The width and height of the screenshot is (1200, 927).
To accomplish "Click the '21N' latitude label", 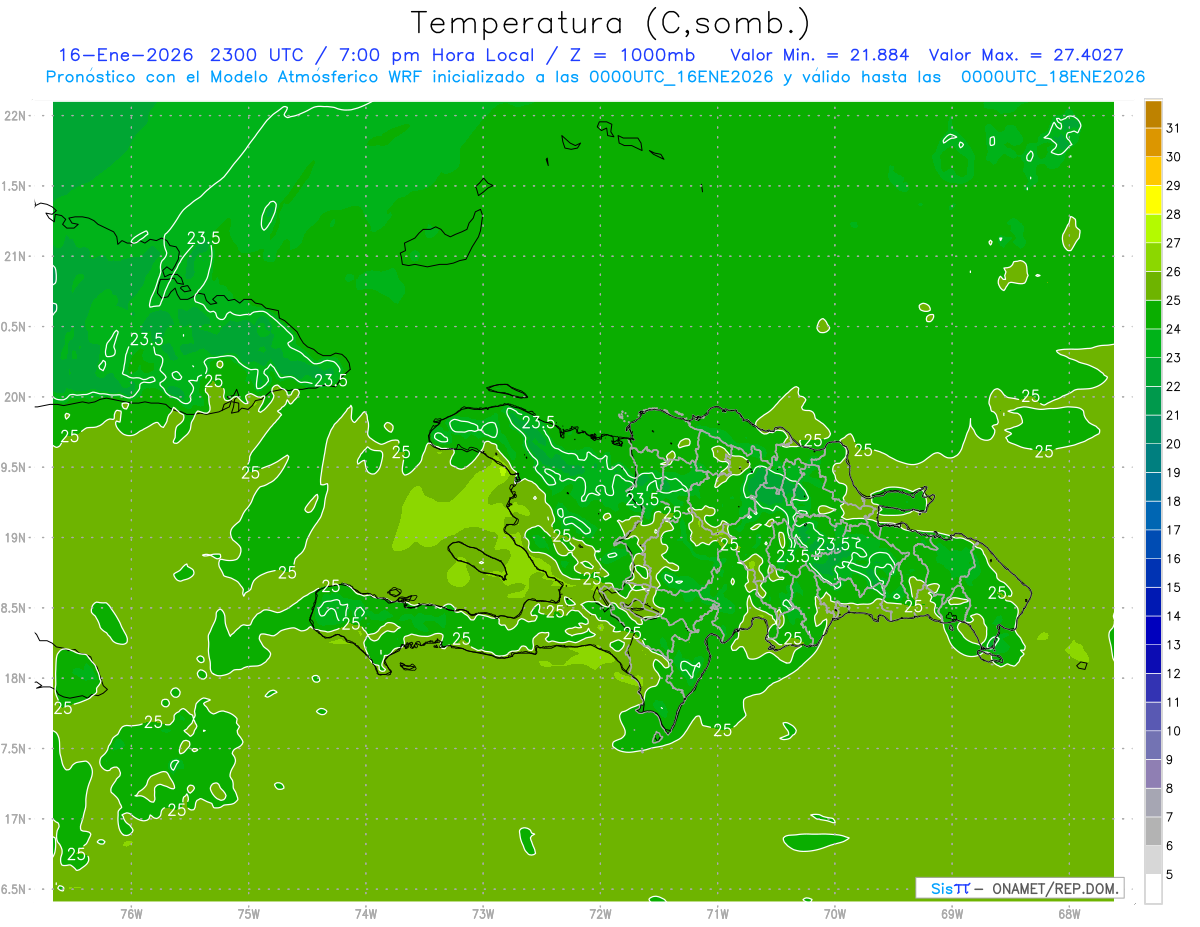I will tap(17, 256).
